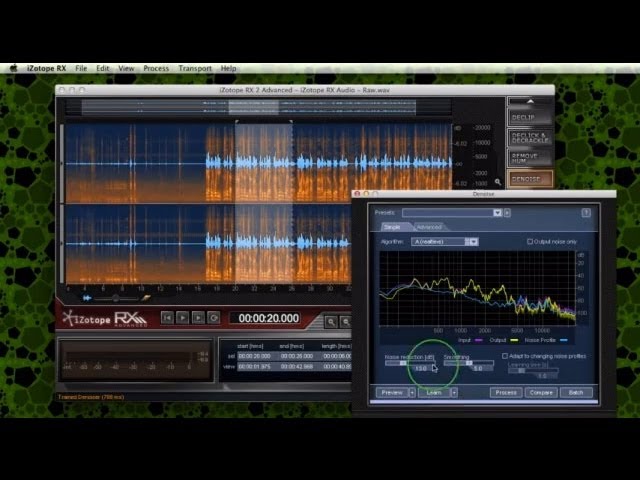Open the Process menu
Screen dimensions: 640x480
[156, 68]
